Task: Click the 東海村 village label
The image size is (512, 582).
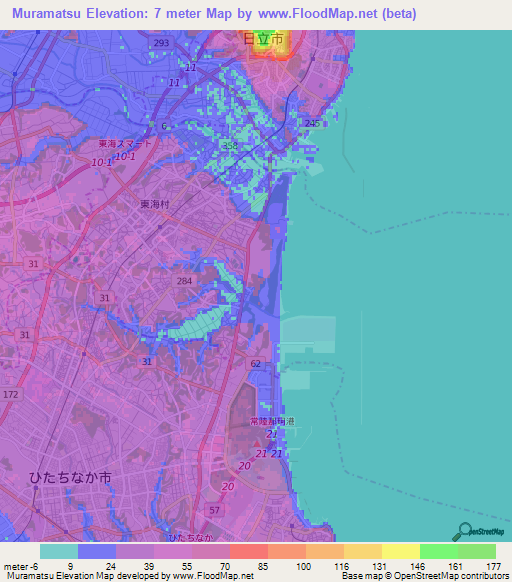Action: point(155,204)
